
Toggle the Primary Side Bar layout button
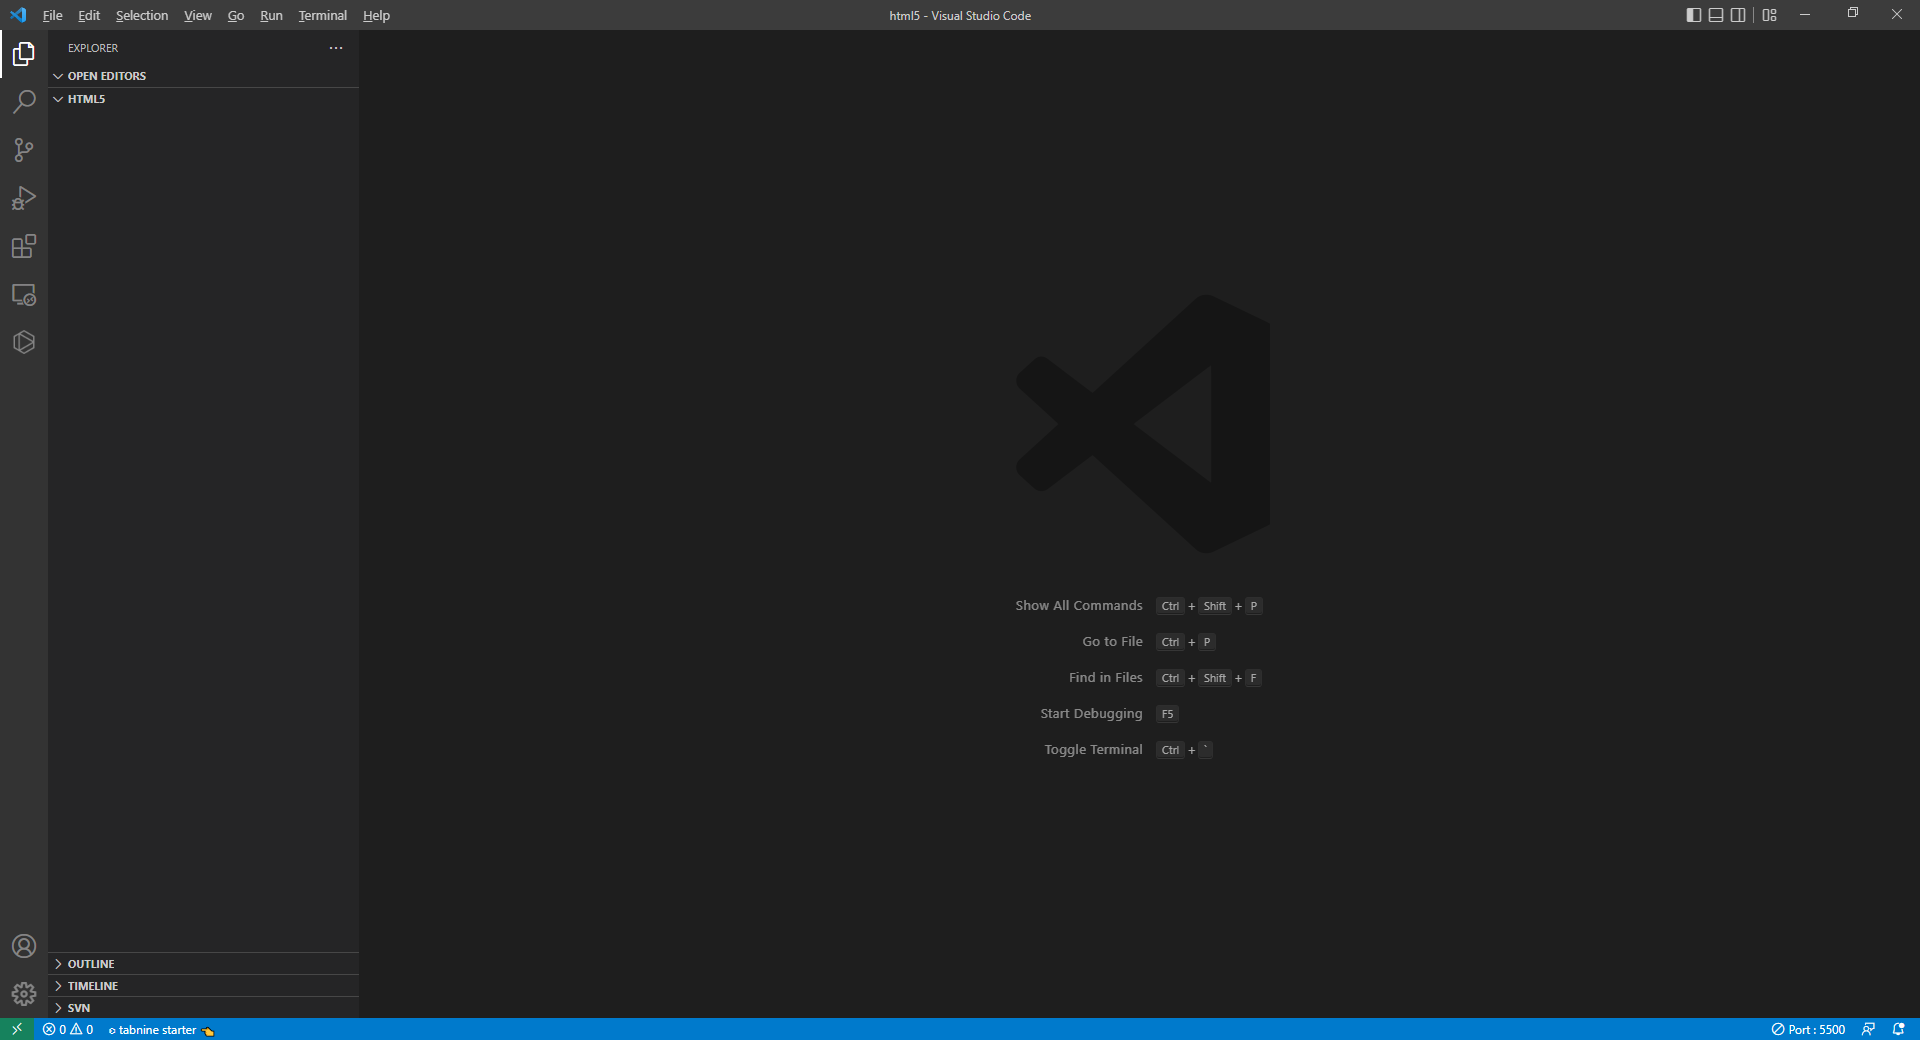(1694, 15)
